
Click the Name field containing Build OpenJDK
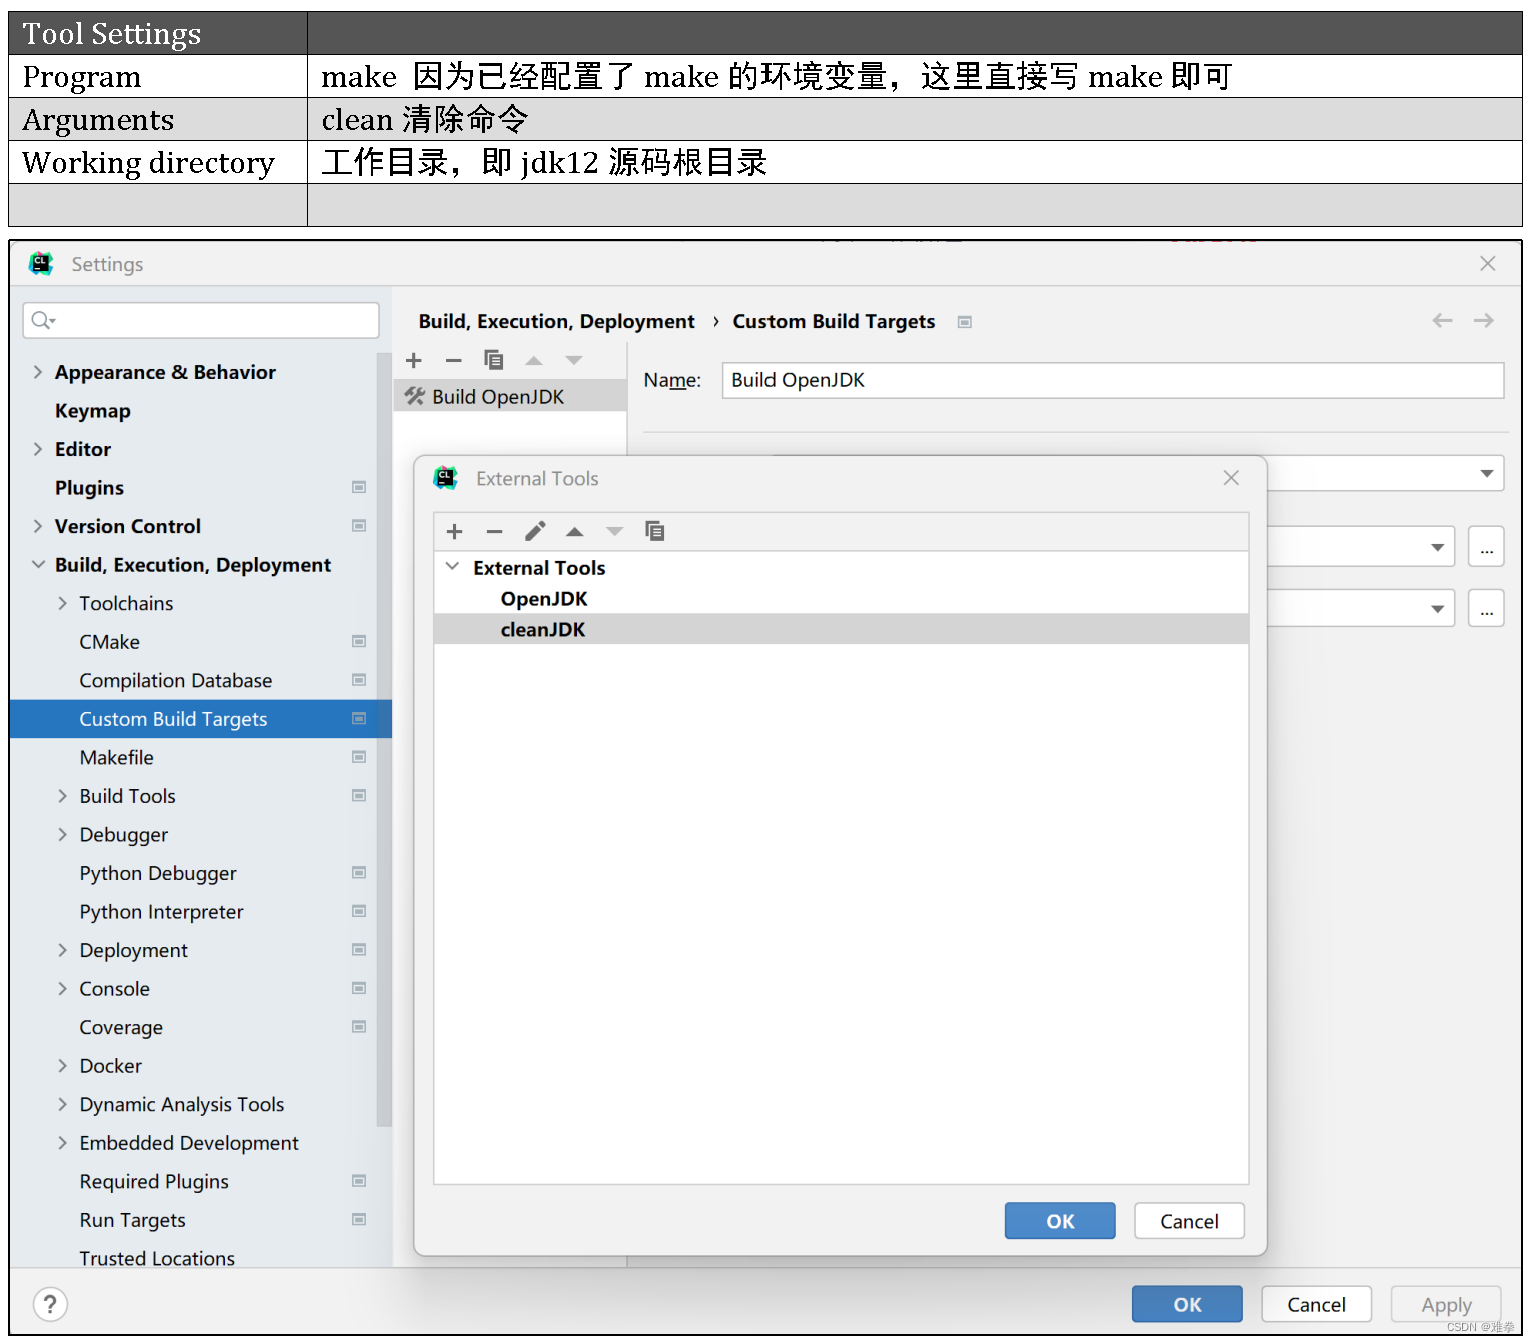pyautogui.click(x=1112, y=380)
